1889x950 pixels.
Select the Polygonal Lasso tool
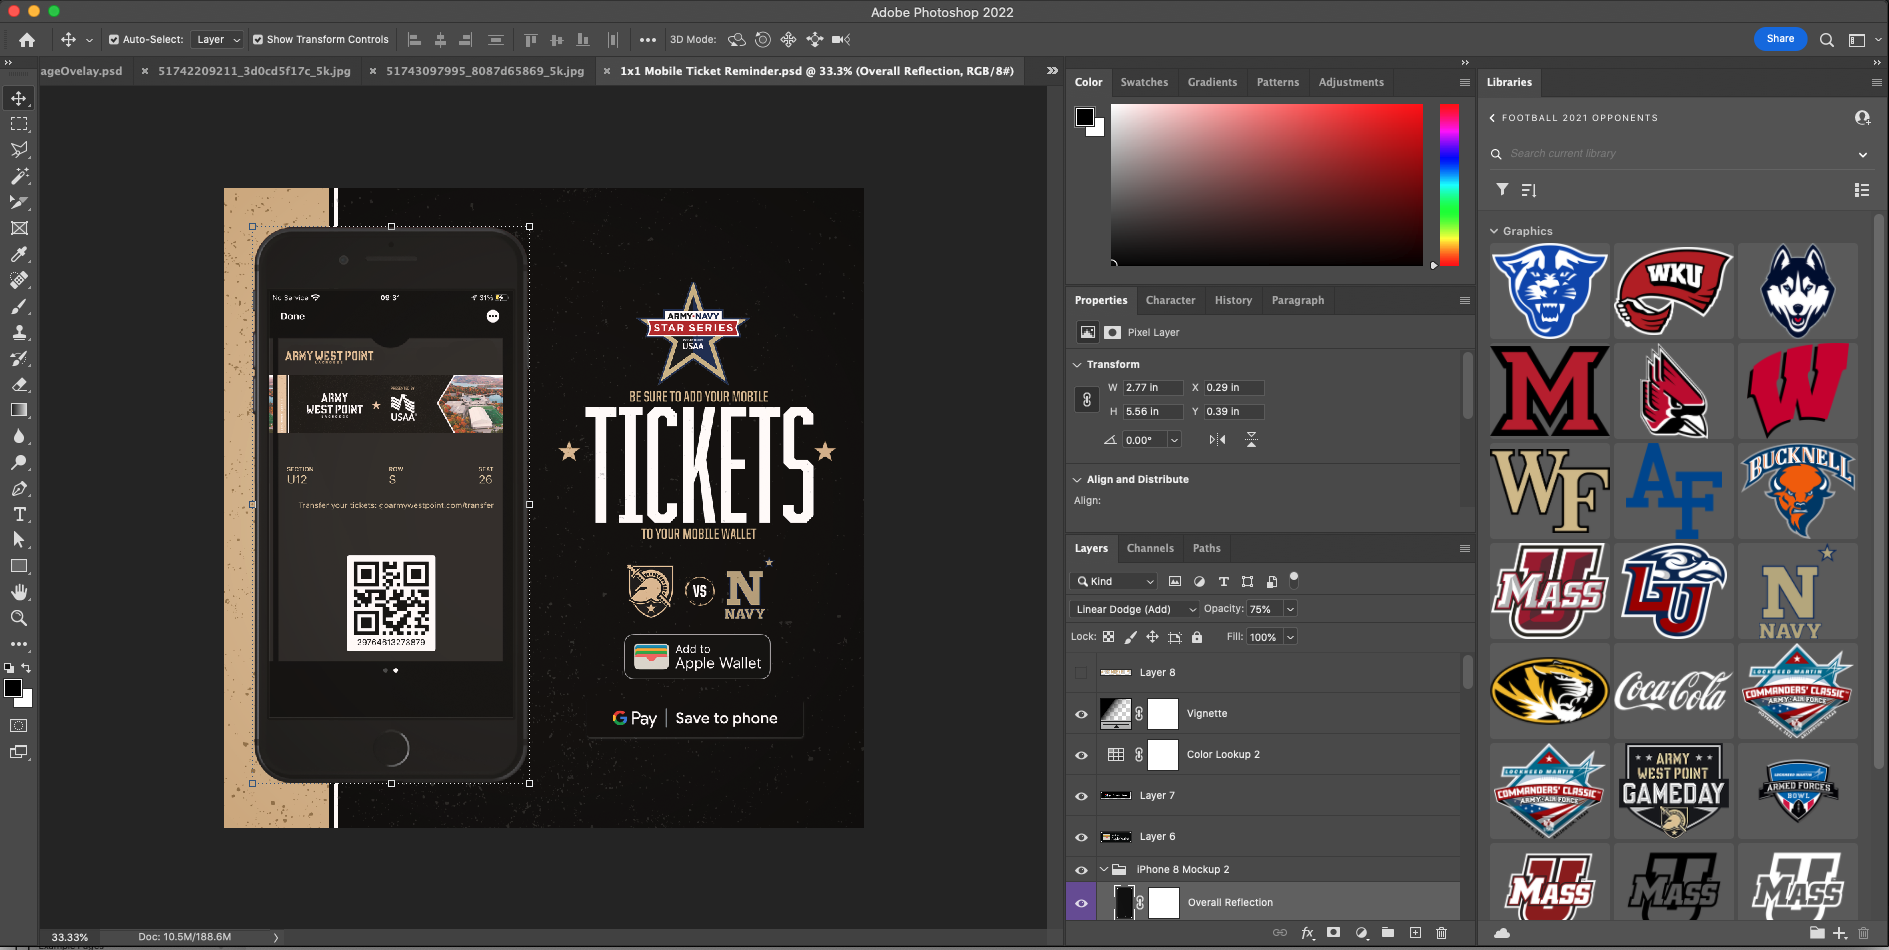point(19,150)
